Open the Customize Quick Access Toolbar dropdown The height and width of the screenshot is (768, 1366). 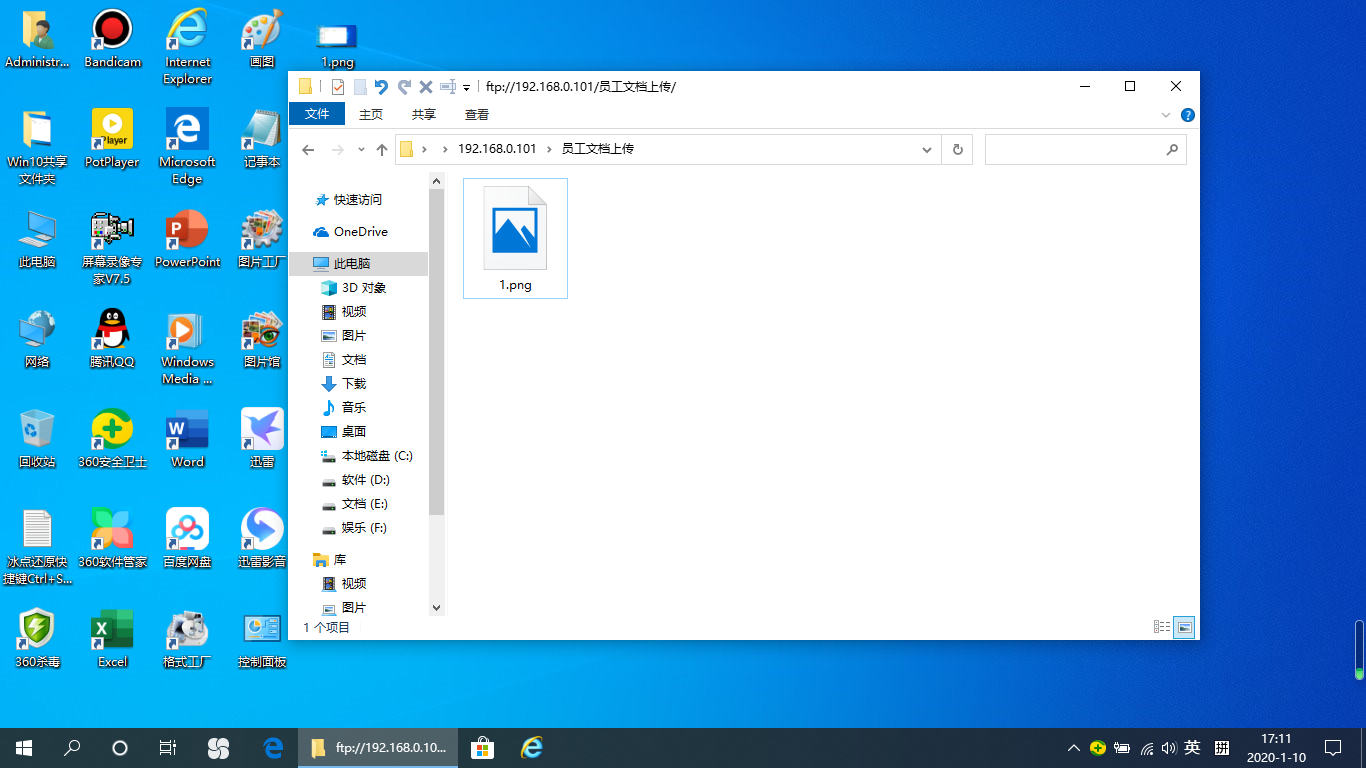coord(467,88)
